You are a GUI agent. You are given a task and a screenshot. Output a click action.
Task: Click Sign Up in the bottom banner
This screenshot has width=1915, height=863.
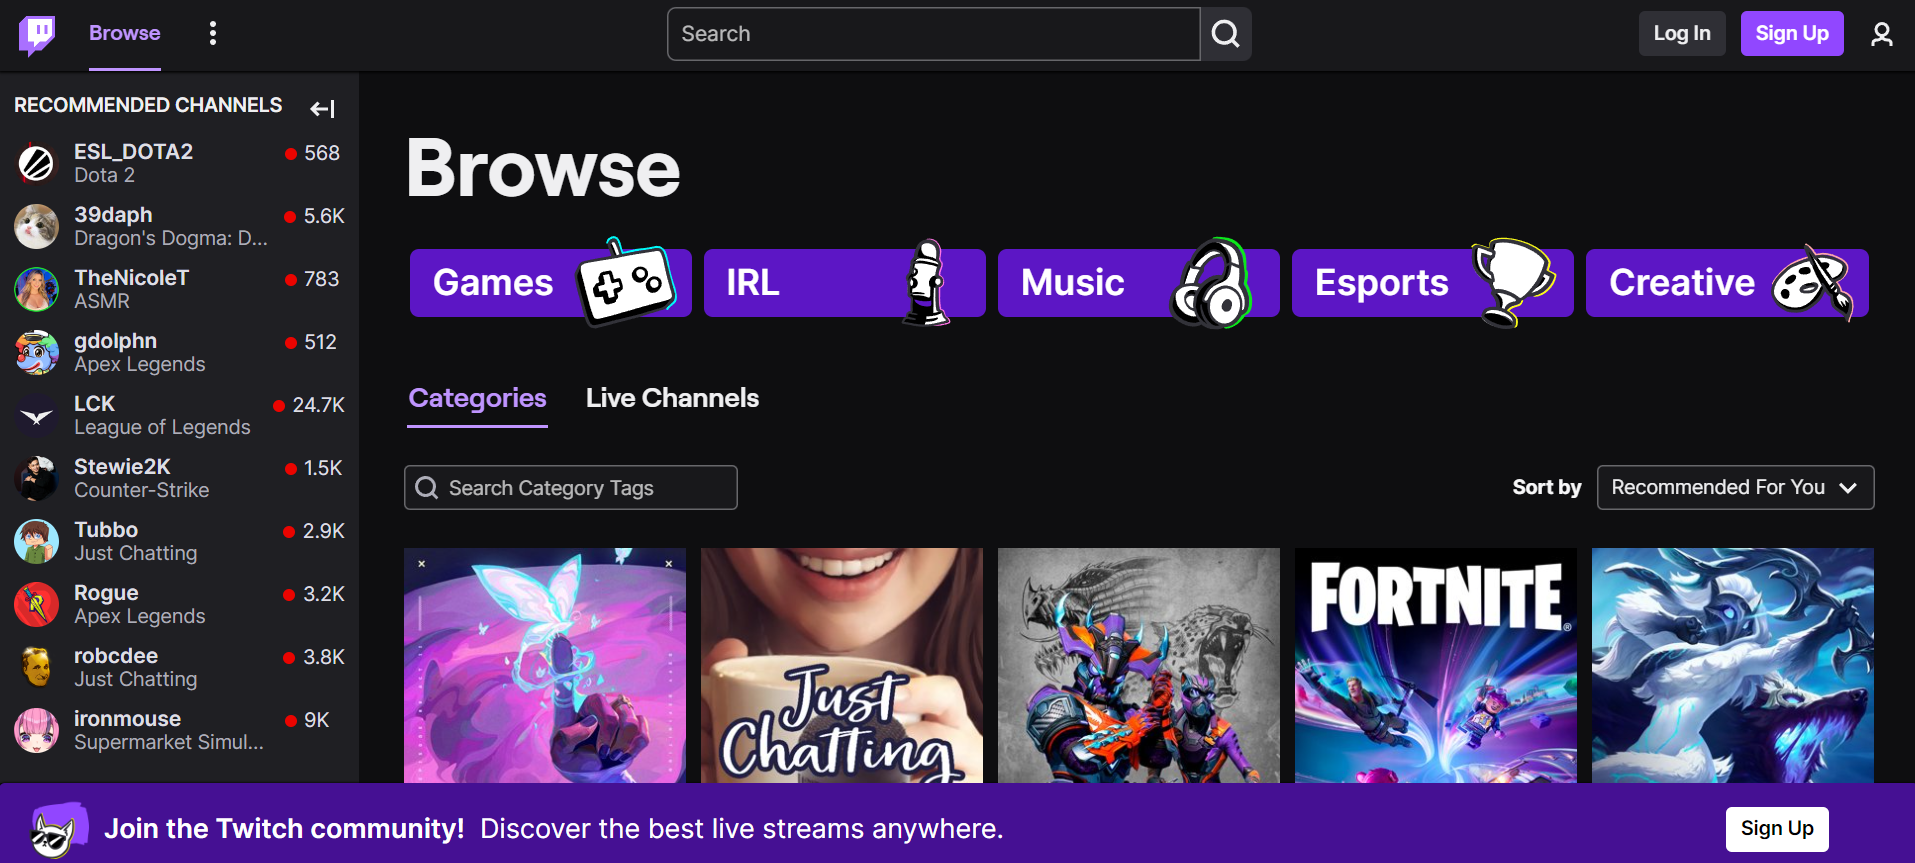(1777, 829)
